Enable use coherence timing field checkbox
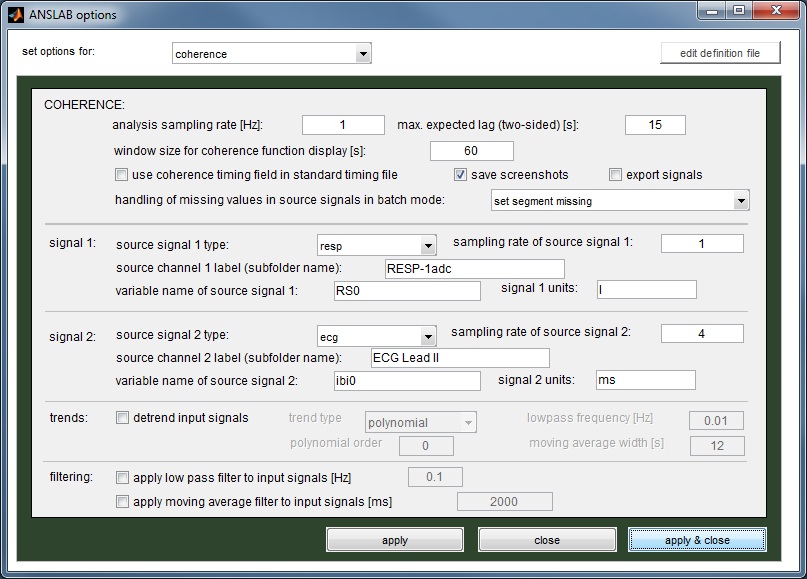 121,174
